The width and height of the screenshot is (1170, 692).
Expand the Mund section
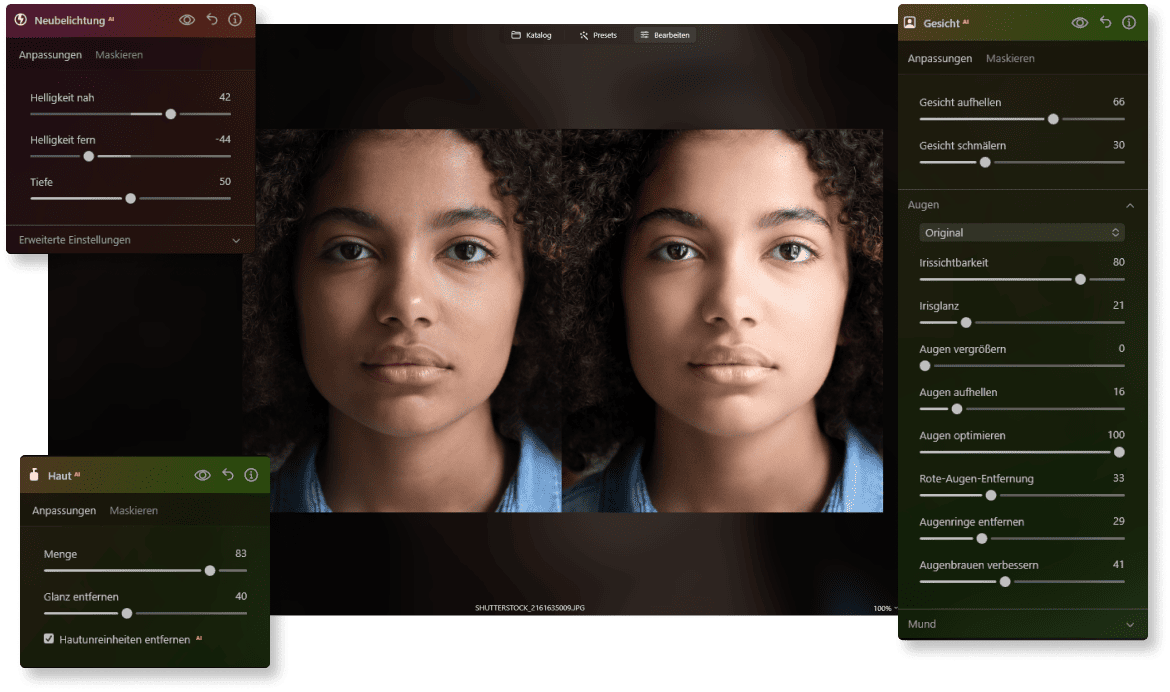[x=1021, y=624]
